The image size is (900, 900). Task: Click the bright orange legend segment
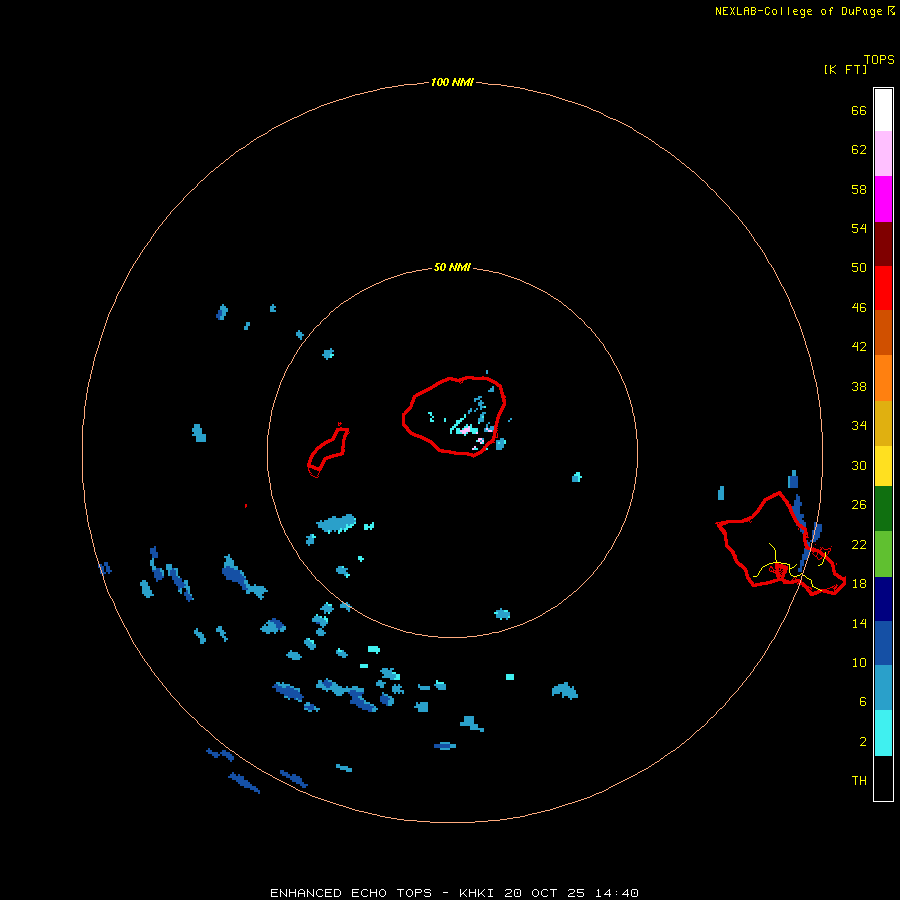[x=883, y=378]
